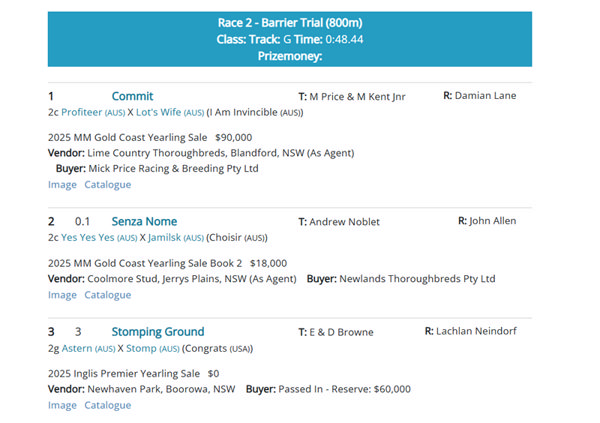Viewport: 600px width, 423px height.
Task: Open Catalogue link for Stomping Ground
Action: (107, 405)
